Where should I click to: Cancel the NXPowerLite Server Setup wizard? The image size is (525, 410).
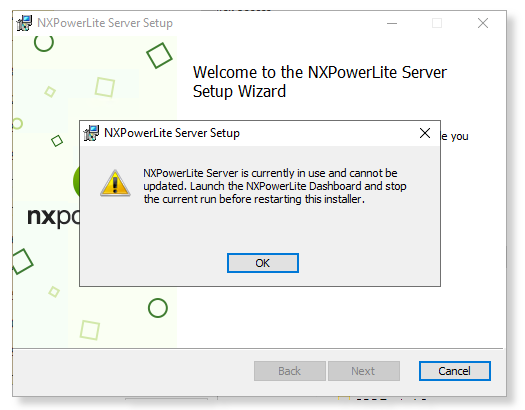(455, 371)
